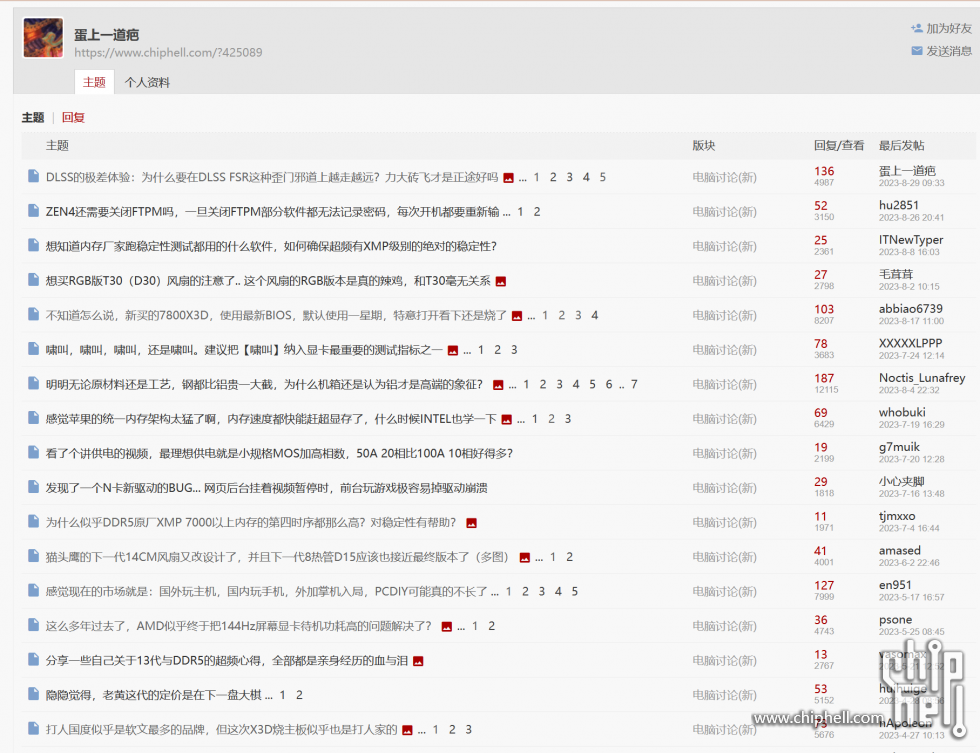Go to page 3 of 打人国度 thread
Image resolution: width=980 pixels, height=753 pixels.
pos(468,729)
